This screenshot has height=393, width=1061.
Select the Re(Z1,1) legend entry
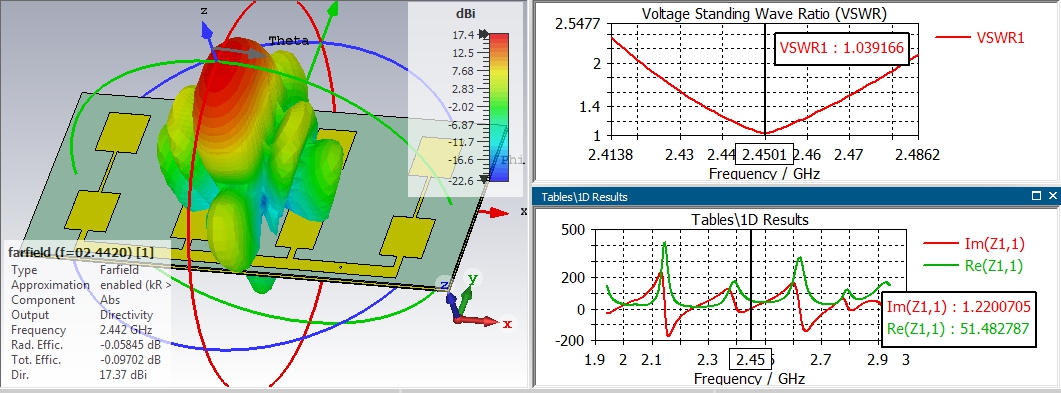pos(974,267)
